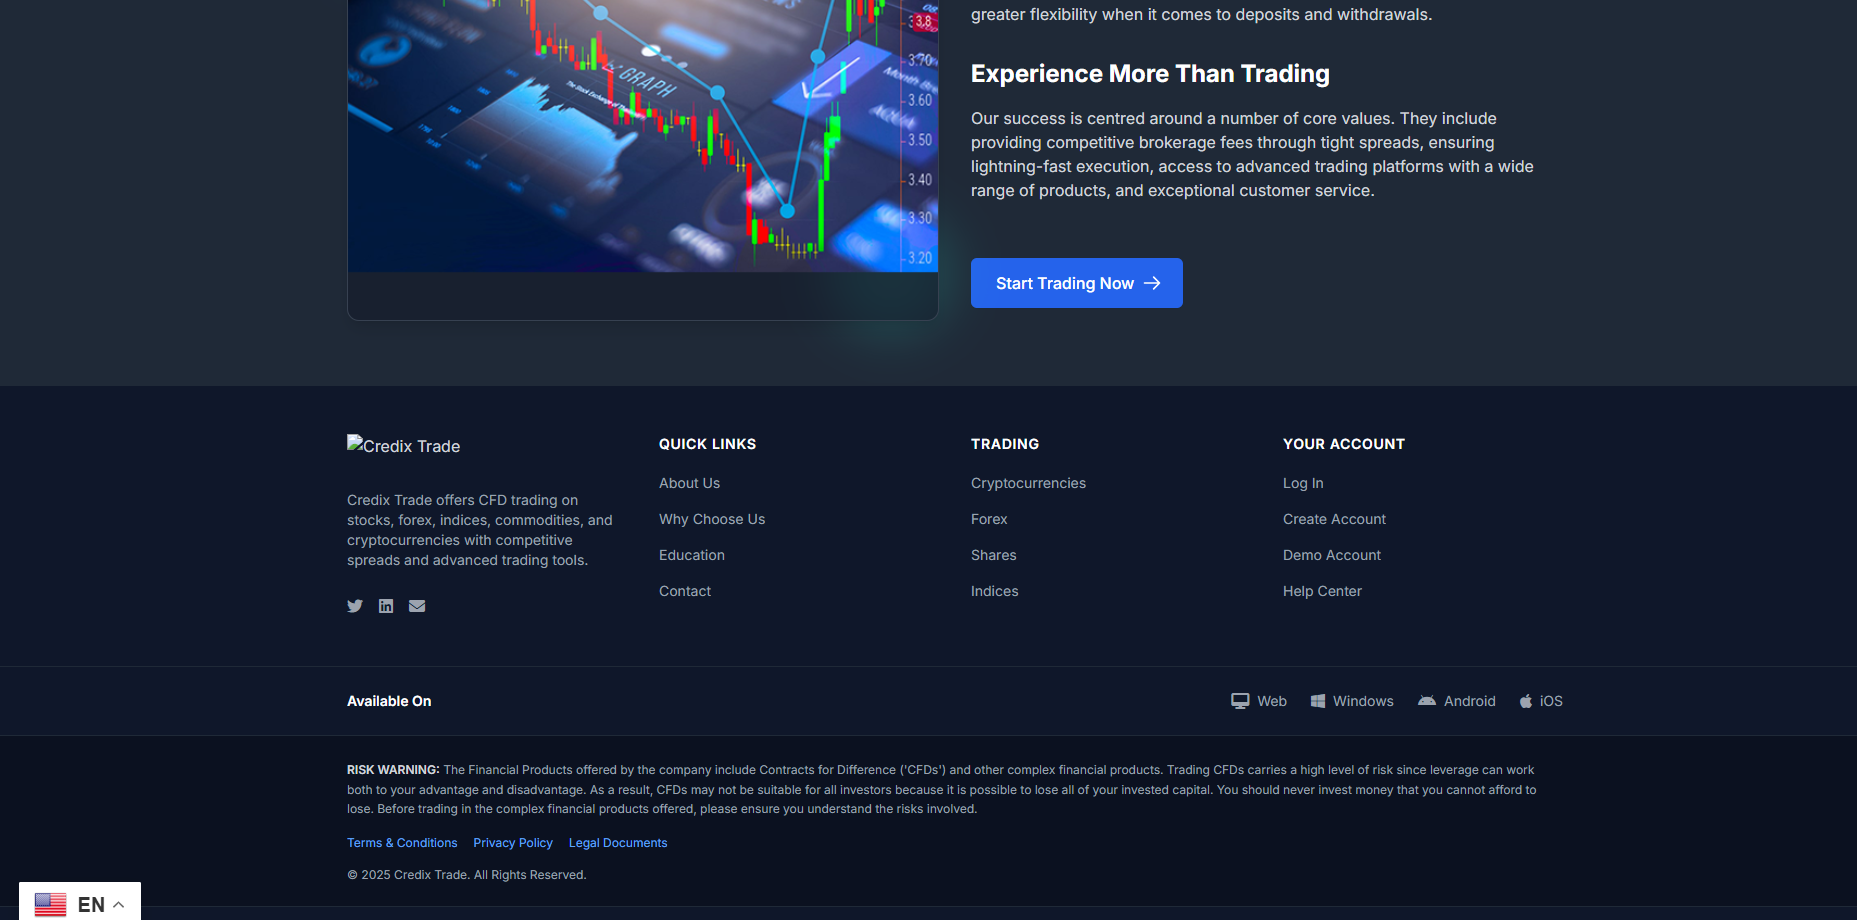Open the LinkedIn social icon
The image size is (1857, 920).
386,606
